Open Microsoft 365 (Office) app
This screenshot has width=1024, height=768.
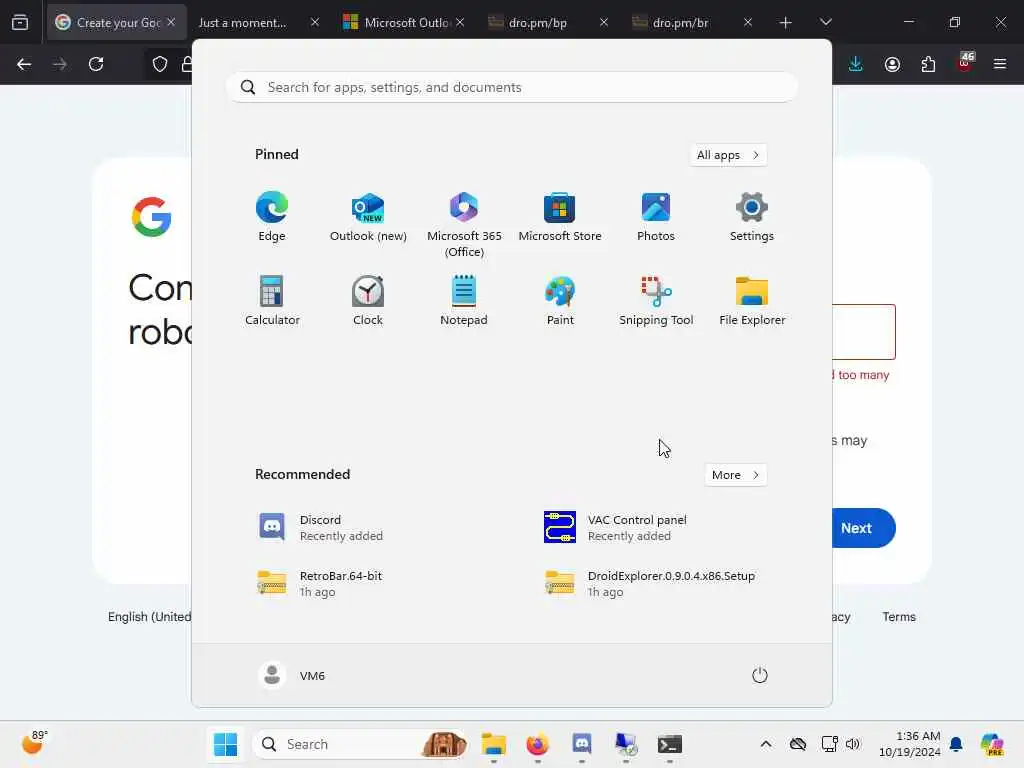(464, 225)
